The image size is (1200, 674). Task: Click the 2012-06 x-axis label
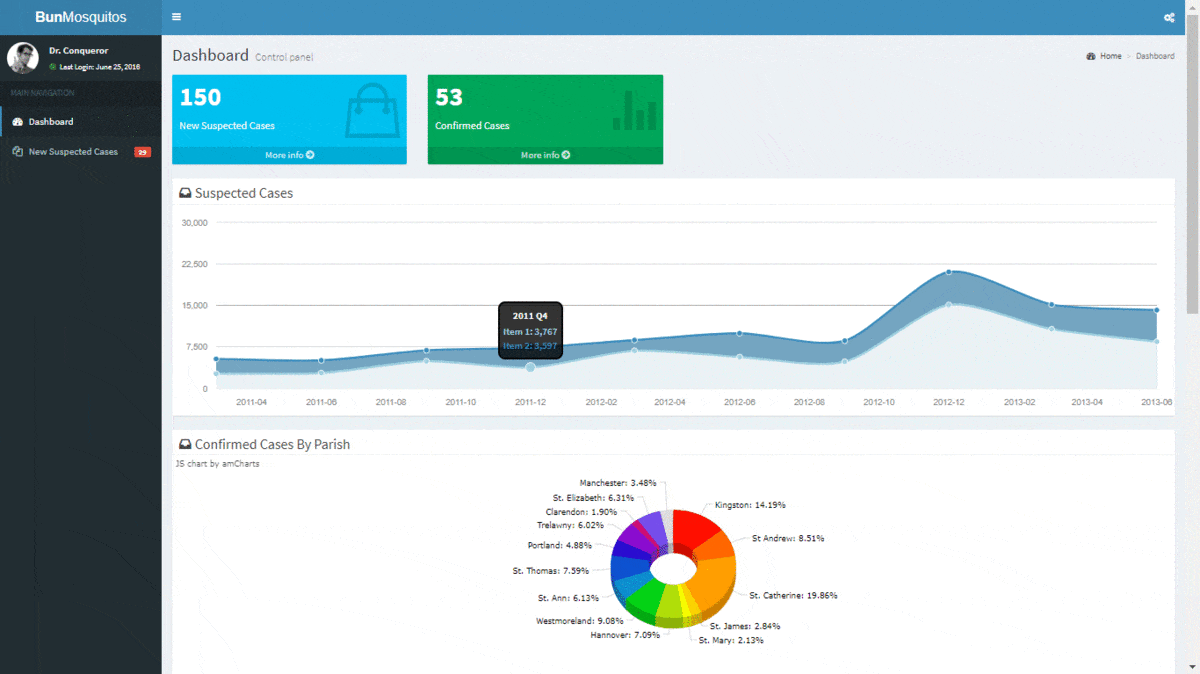[739, 402]
